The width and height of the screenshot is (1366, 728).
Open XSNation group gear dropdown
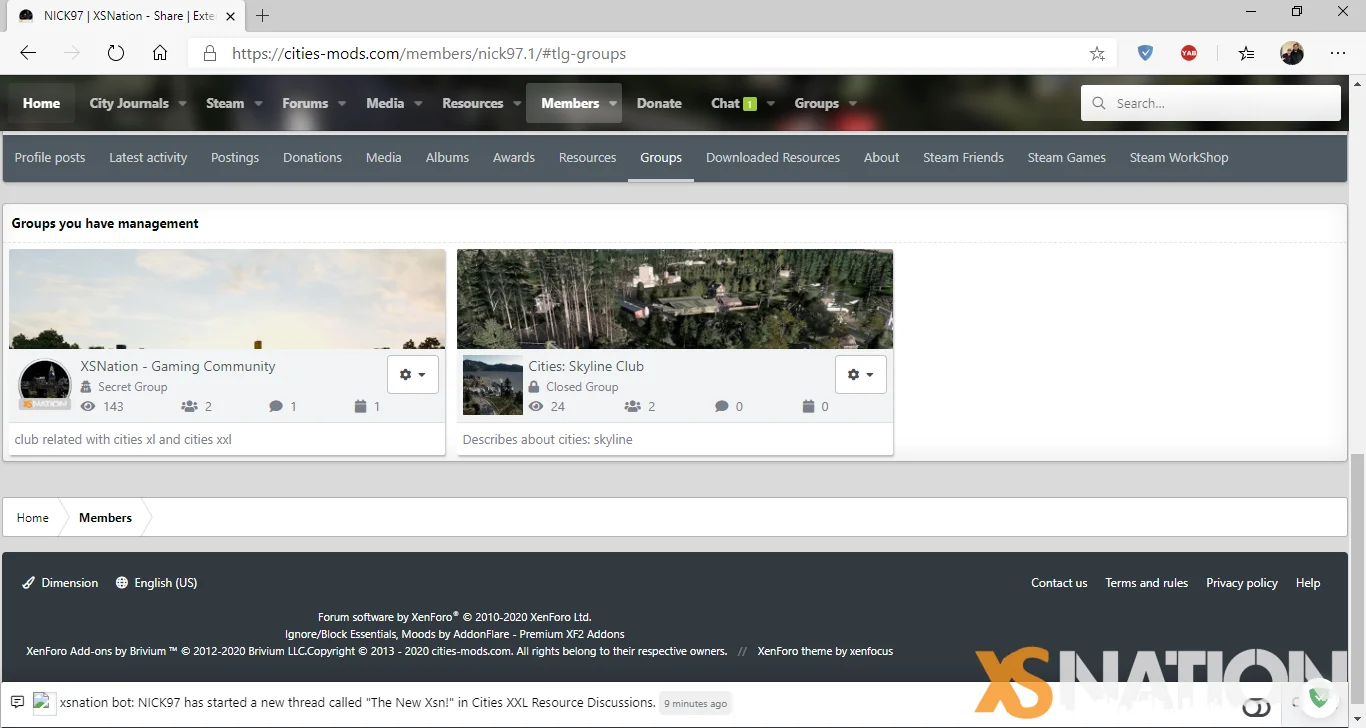(x=413, y=374)
